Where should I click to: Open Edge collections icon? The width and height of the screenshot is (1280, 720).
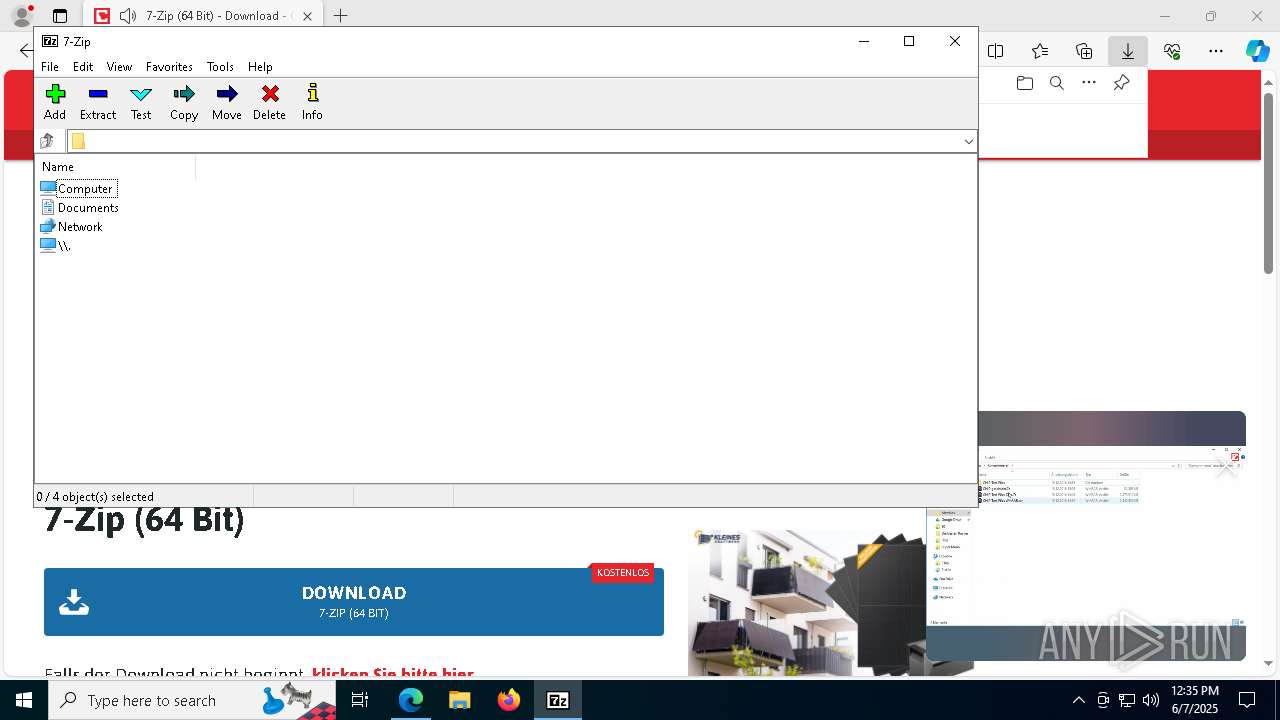point(1084,51)
